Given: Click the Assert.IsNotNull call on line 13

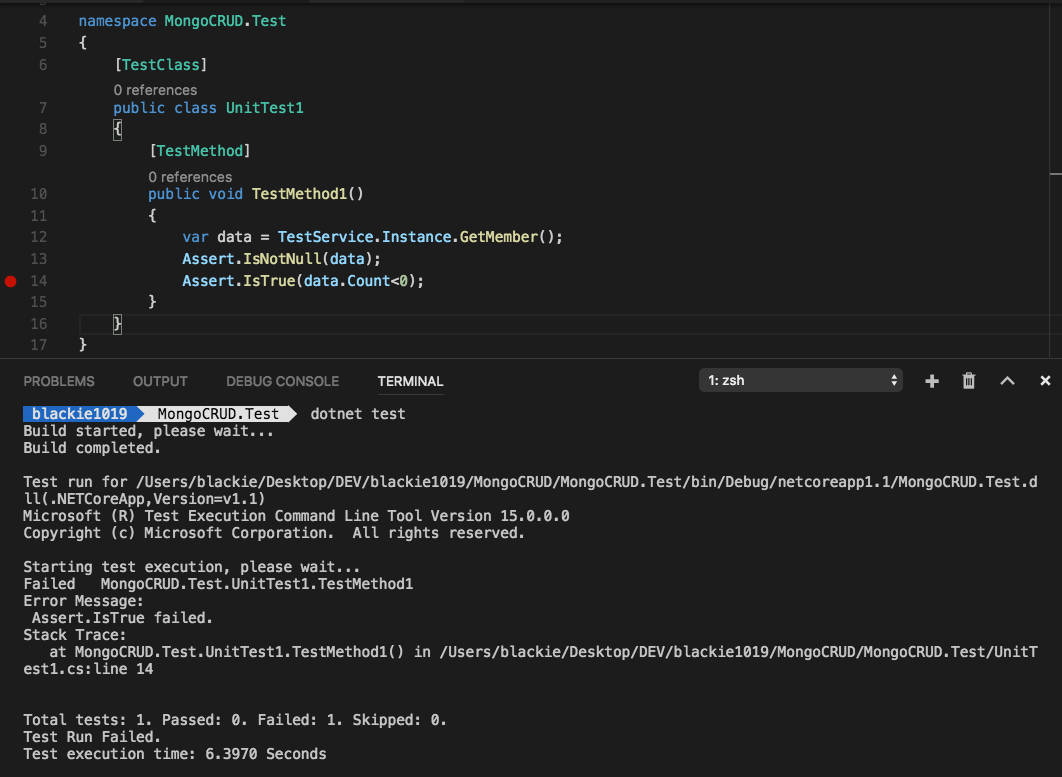Looking at the screenshot, I should 282,259.
